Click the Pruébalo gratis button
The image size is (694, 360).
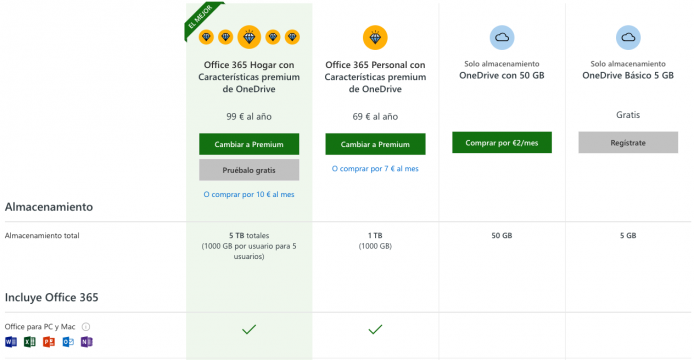pyautogui.click(x=249, y=170)
